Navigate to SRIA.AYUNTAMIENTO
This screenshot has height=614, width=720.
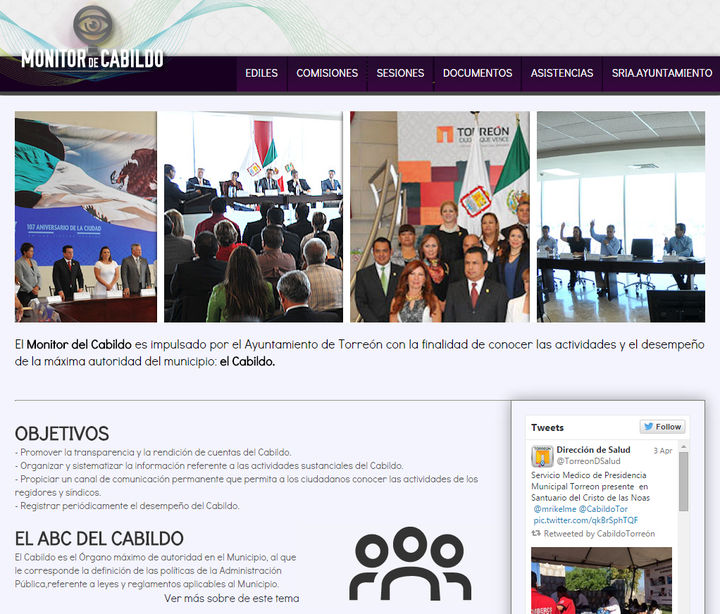pos(662,73)
